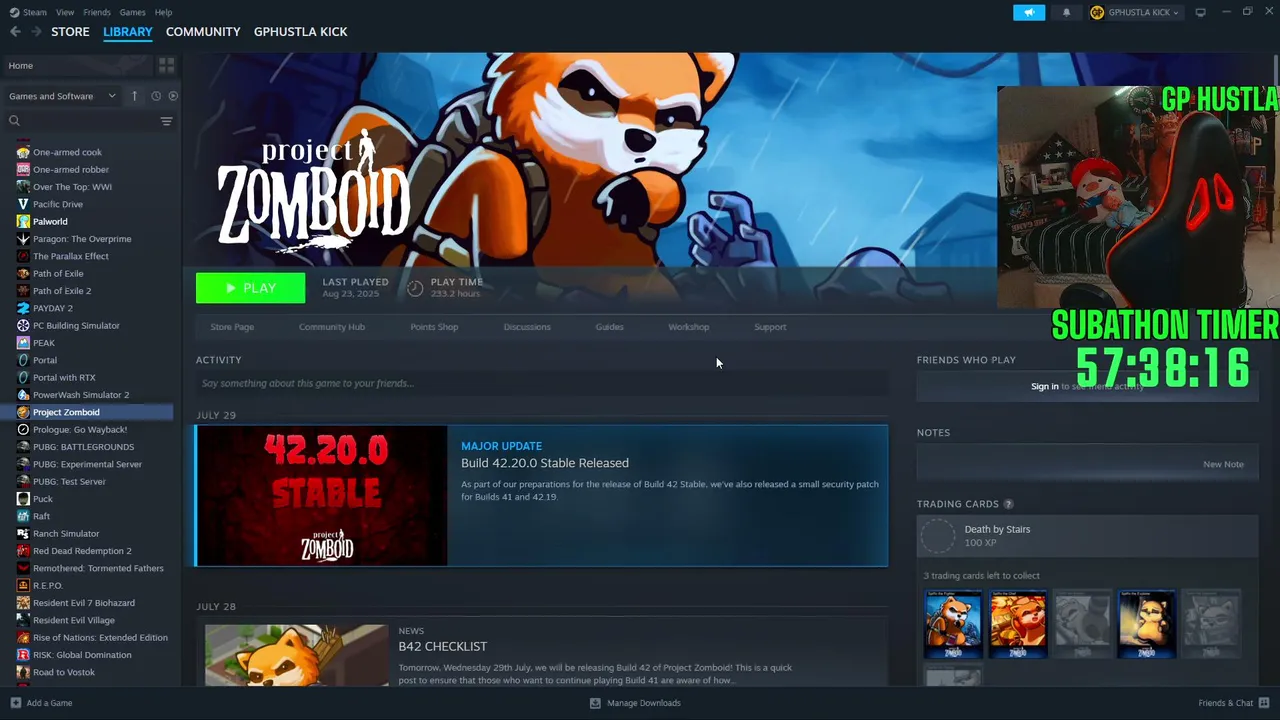Click the R.E.P.O. game icon

point(23,585)
